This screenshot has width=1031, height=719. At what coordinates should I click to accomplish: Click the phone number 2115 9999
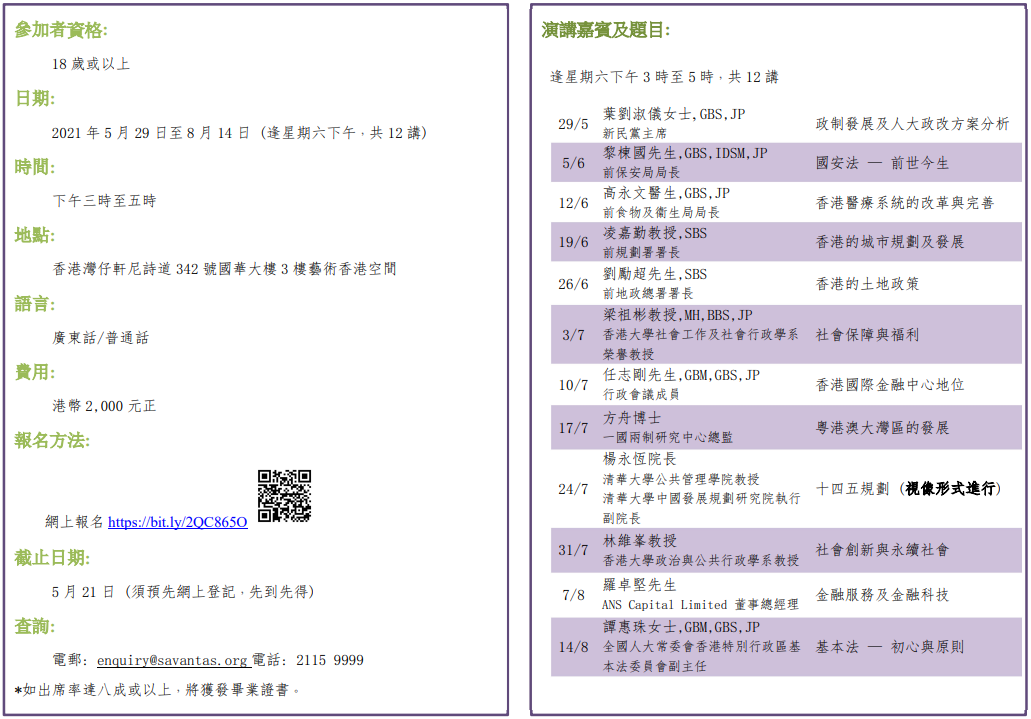click(328, 661)
